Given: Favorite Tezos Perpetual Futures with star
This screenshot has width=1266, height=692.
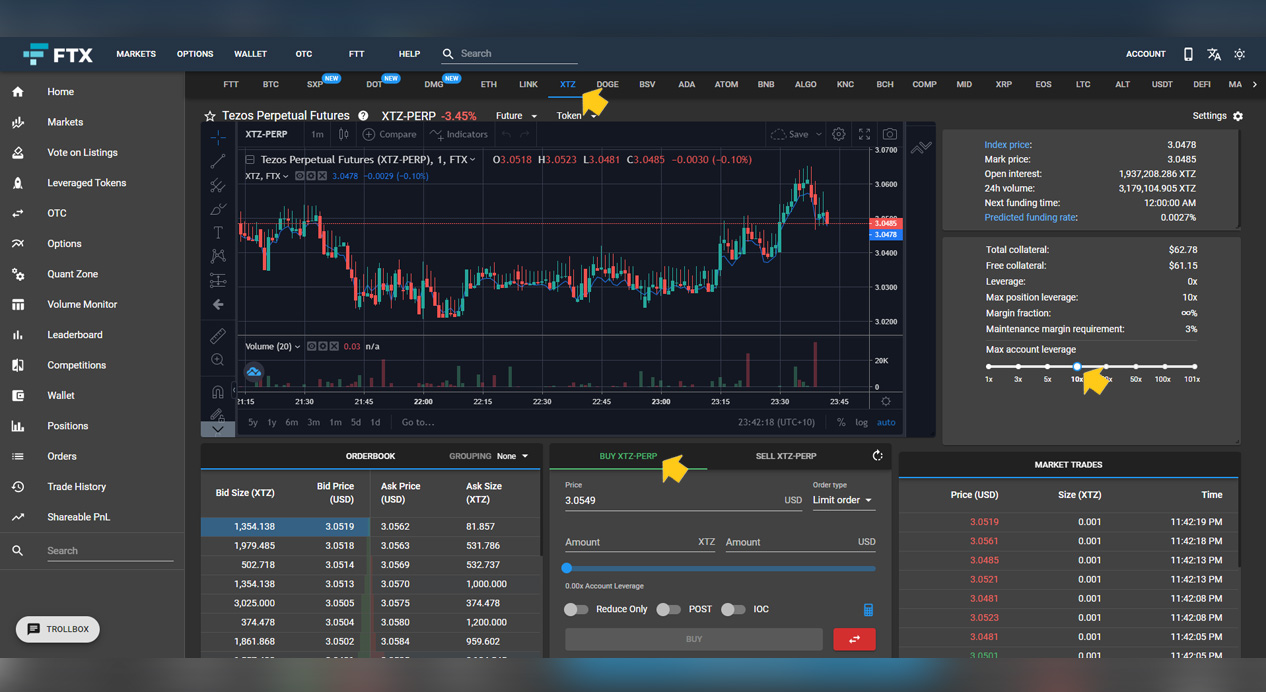Looking at the screenshot, I should 210,116.
